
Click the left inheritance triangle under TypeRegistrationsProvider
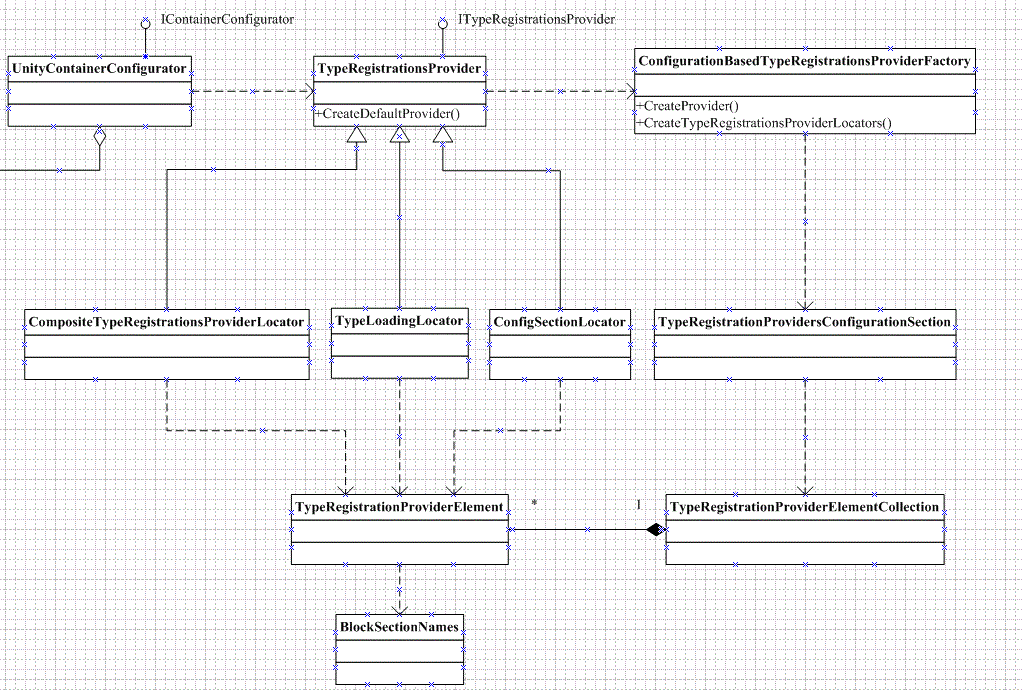357,134
